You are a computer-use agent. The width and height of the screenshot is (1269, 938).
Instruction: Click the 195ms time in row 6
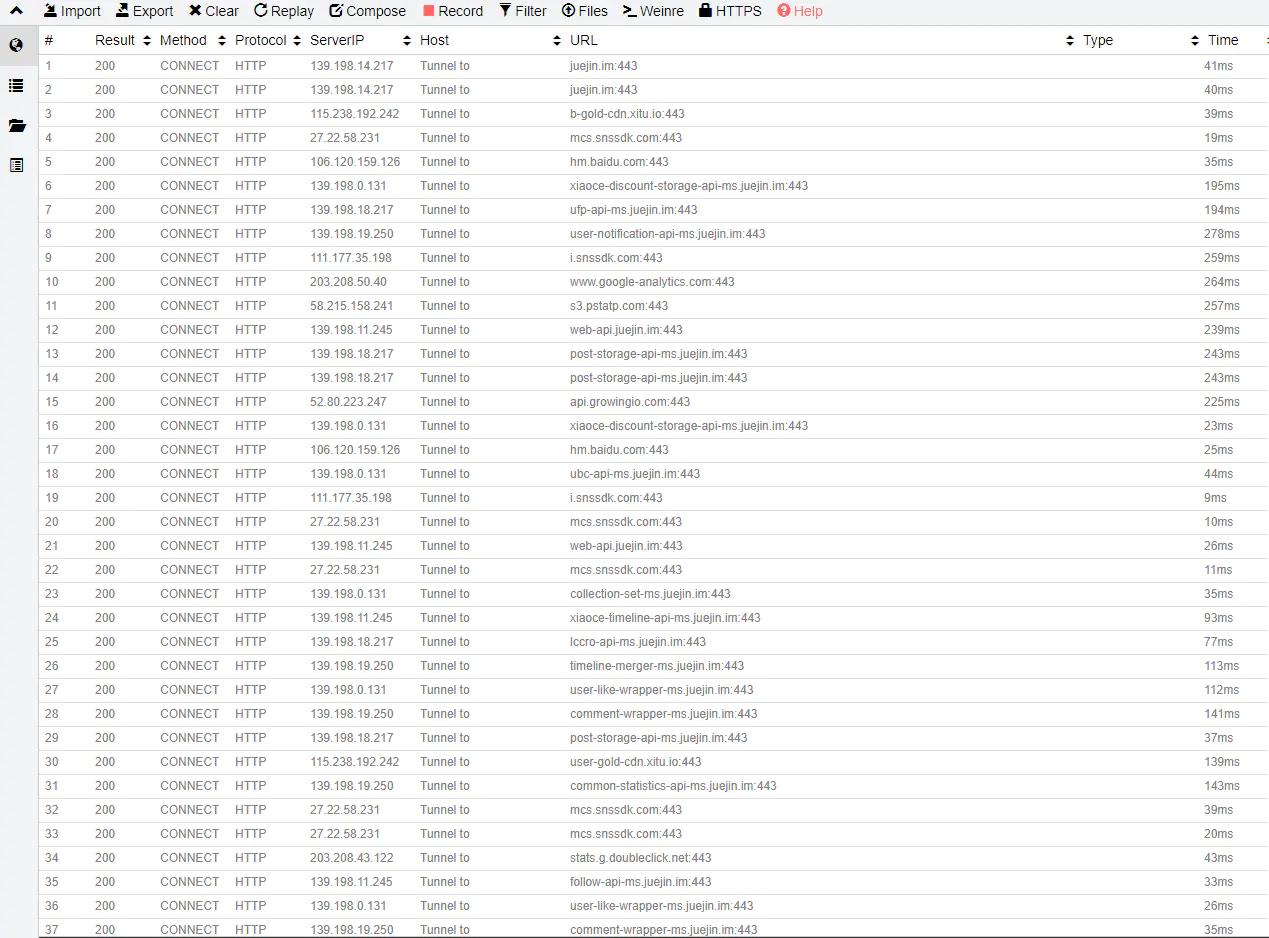point(1222,186)
